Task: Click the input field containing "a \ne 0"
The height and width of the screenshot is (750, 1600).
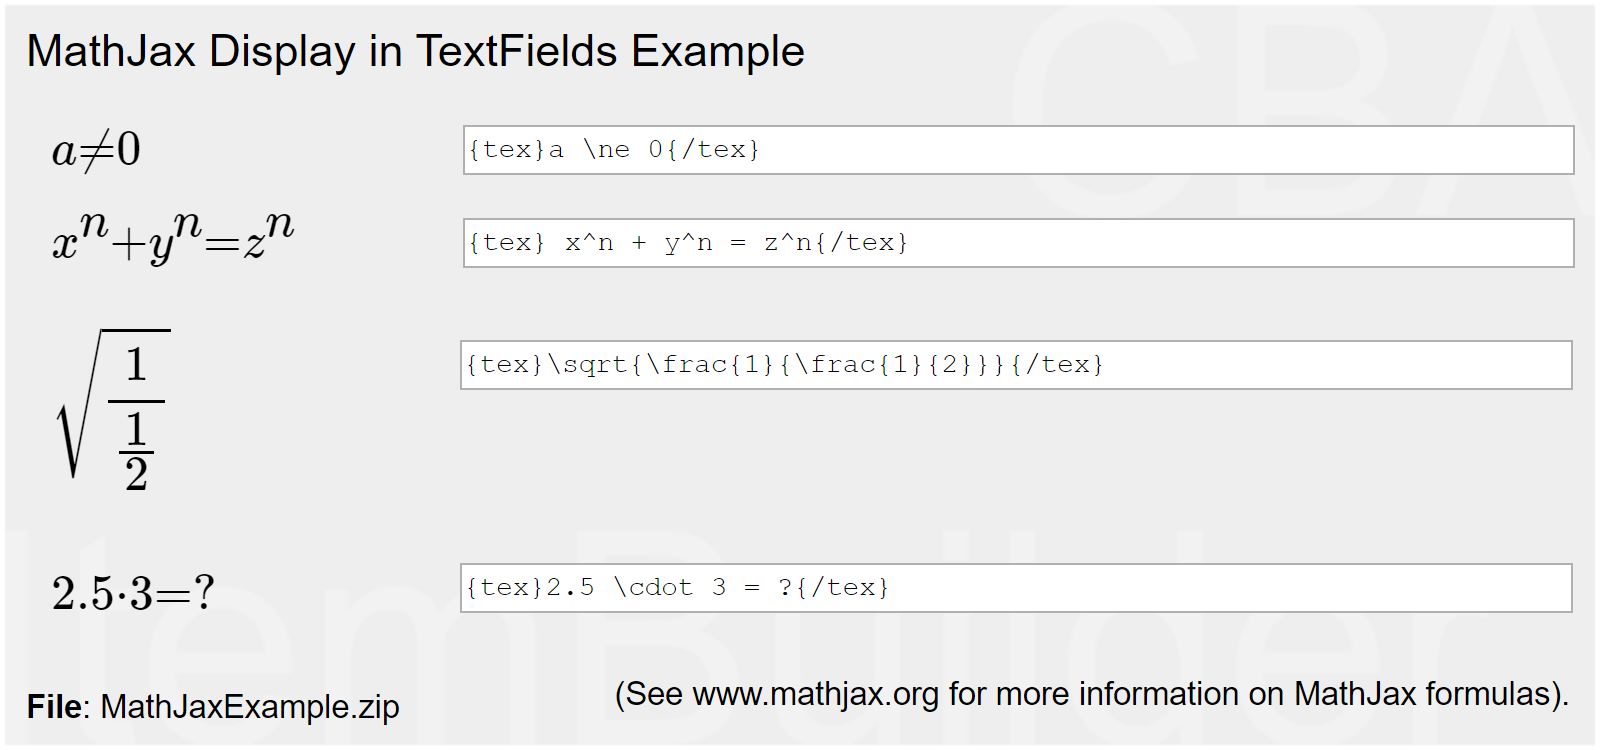Action: [1018, 150]
